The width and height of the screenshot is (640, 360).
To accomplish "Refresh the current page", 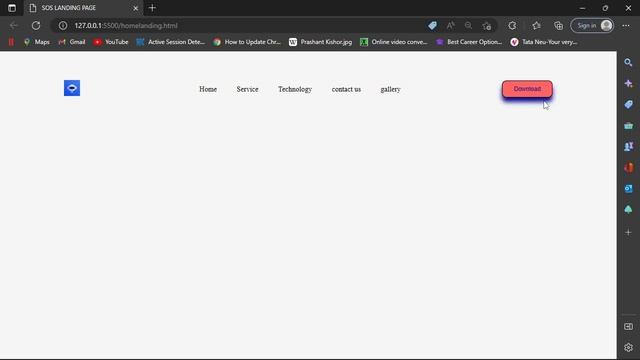I will pyautogui.click(x=36, y=25).
